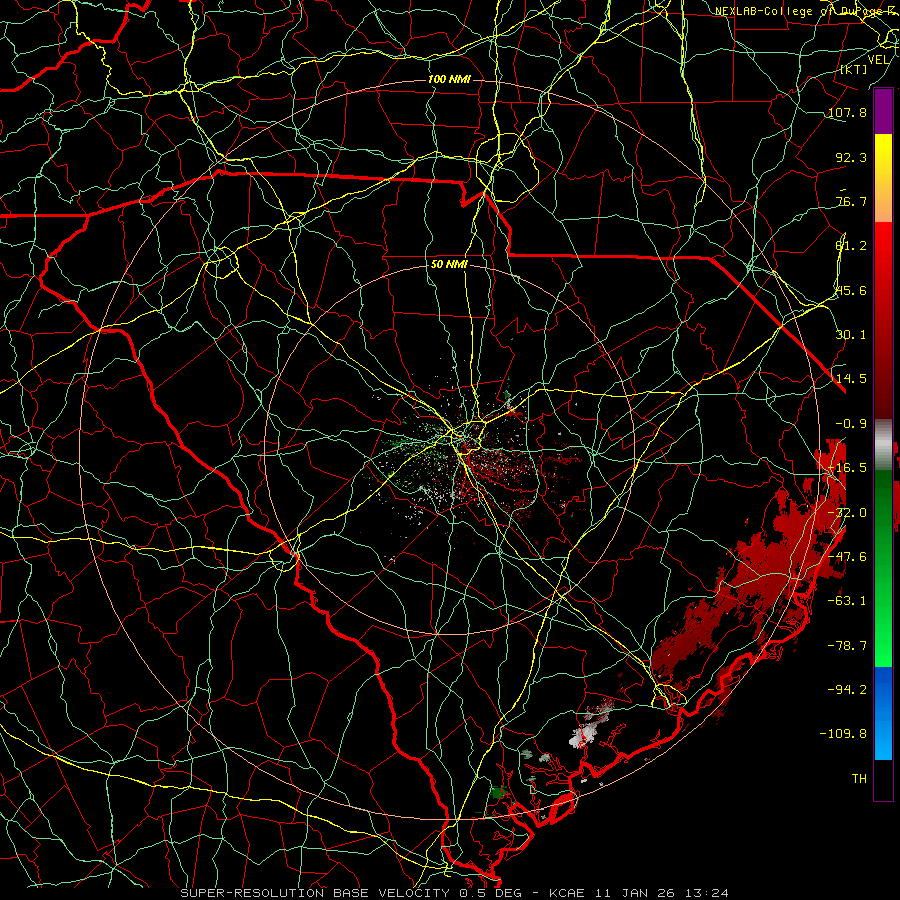Click the TH label on the legend
This screenshot has height=900, width=900.
point(859,779)
